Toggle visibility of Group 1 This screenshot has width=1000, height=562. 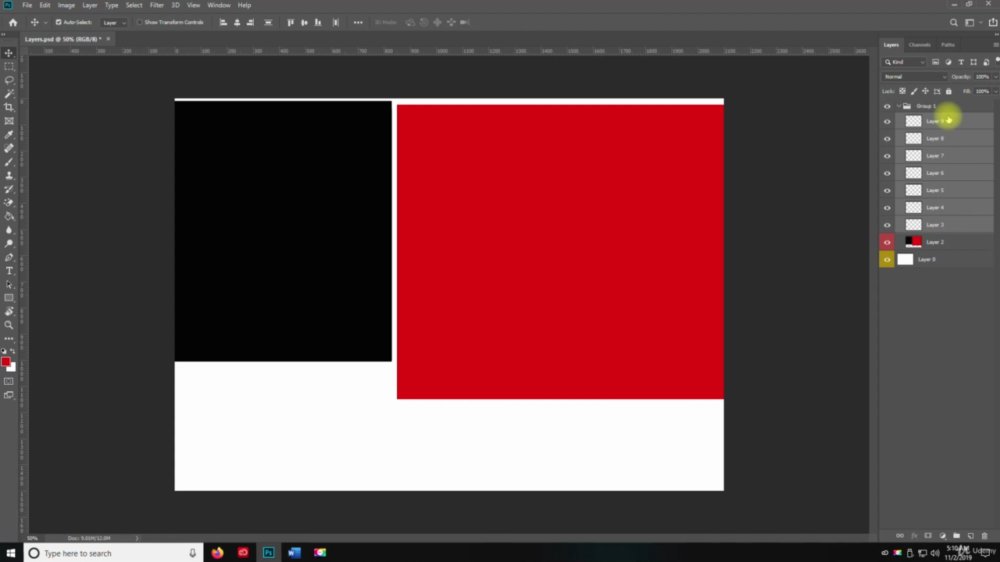[887, 107]
